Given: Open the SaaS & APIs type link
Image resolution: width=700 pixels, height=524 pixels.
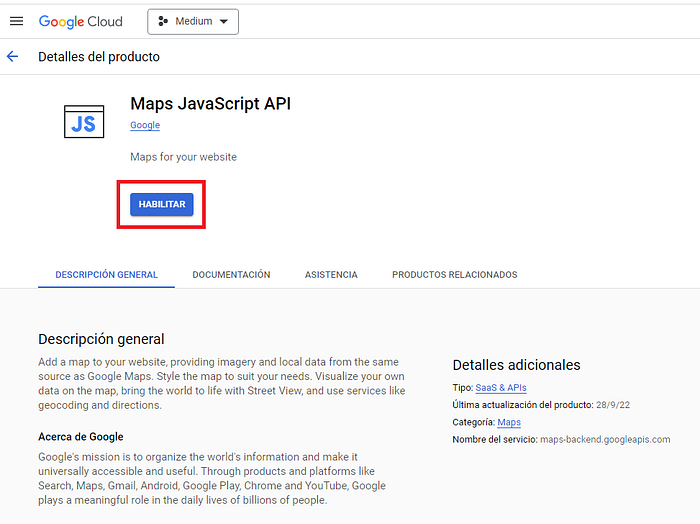Looking at the screenshot, I should [501, 388].
